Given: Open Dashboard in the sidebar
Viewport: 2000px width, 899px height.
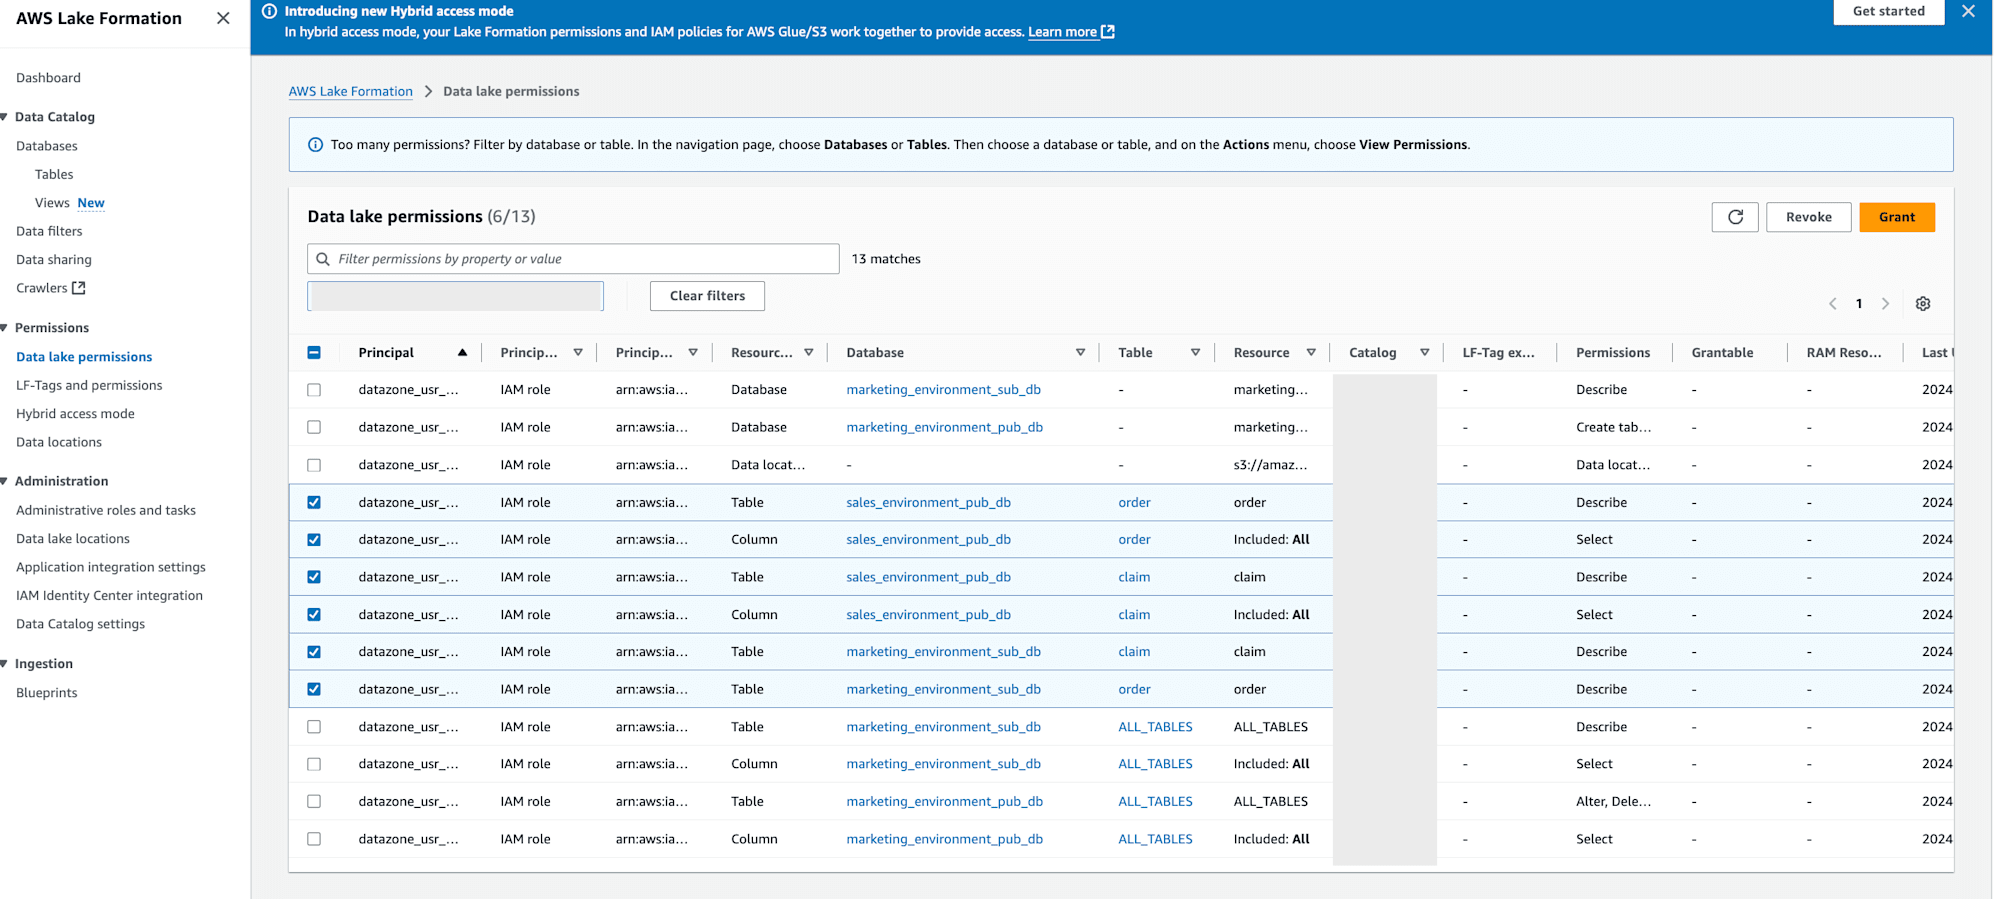Looking at the screenshot, I should (48, 78).
